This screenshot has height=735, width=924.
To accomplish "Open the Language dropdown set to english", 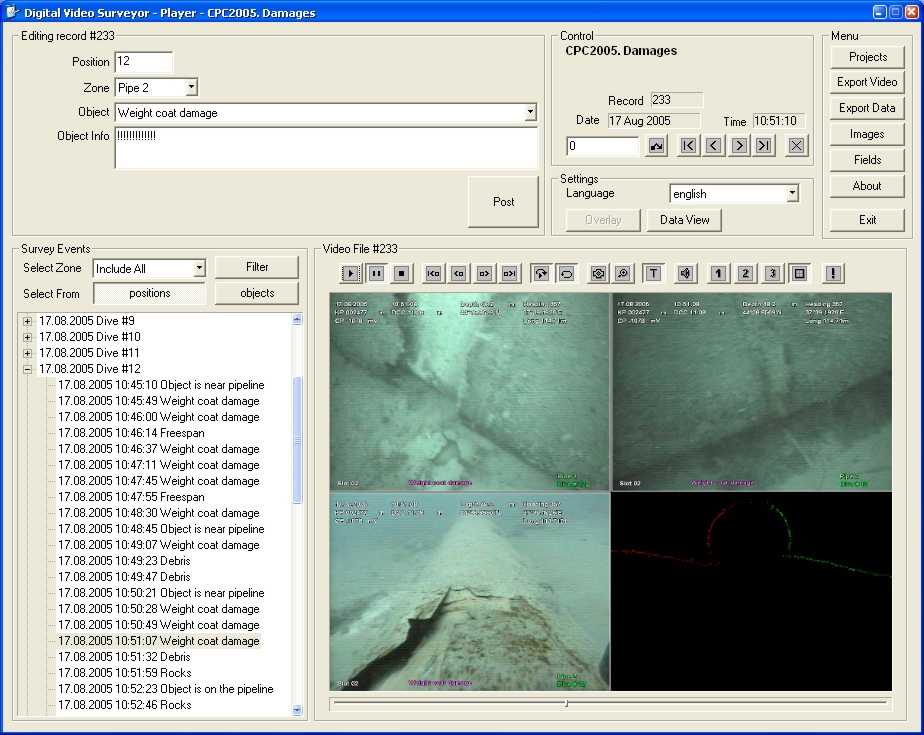I will pos(791,193).
